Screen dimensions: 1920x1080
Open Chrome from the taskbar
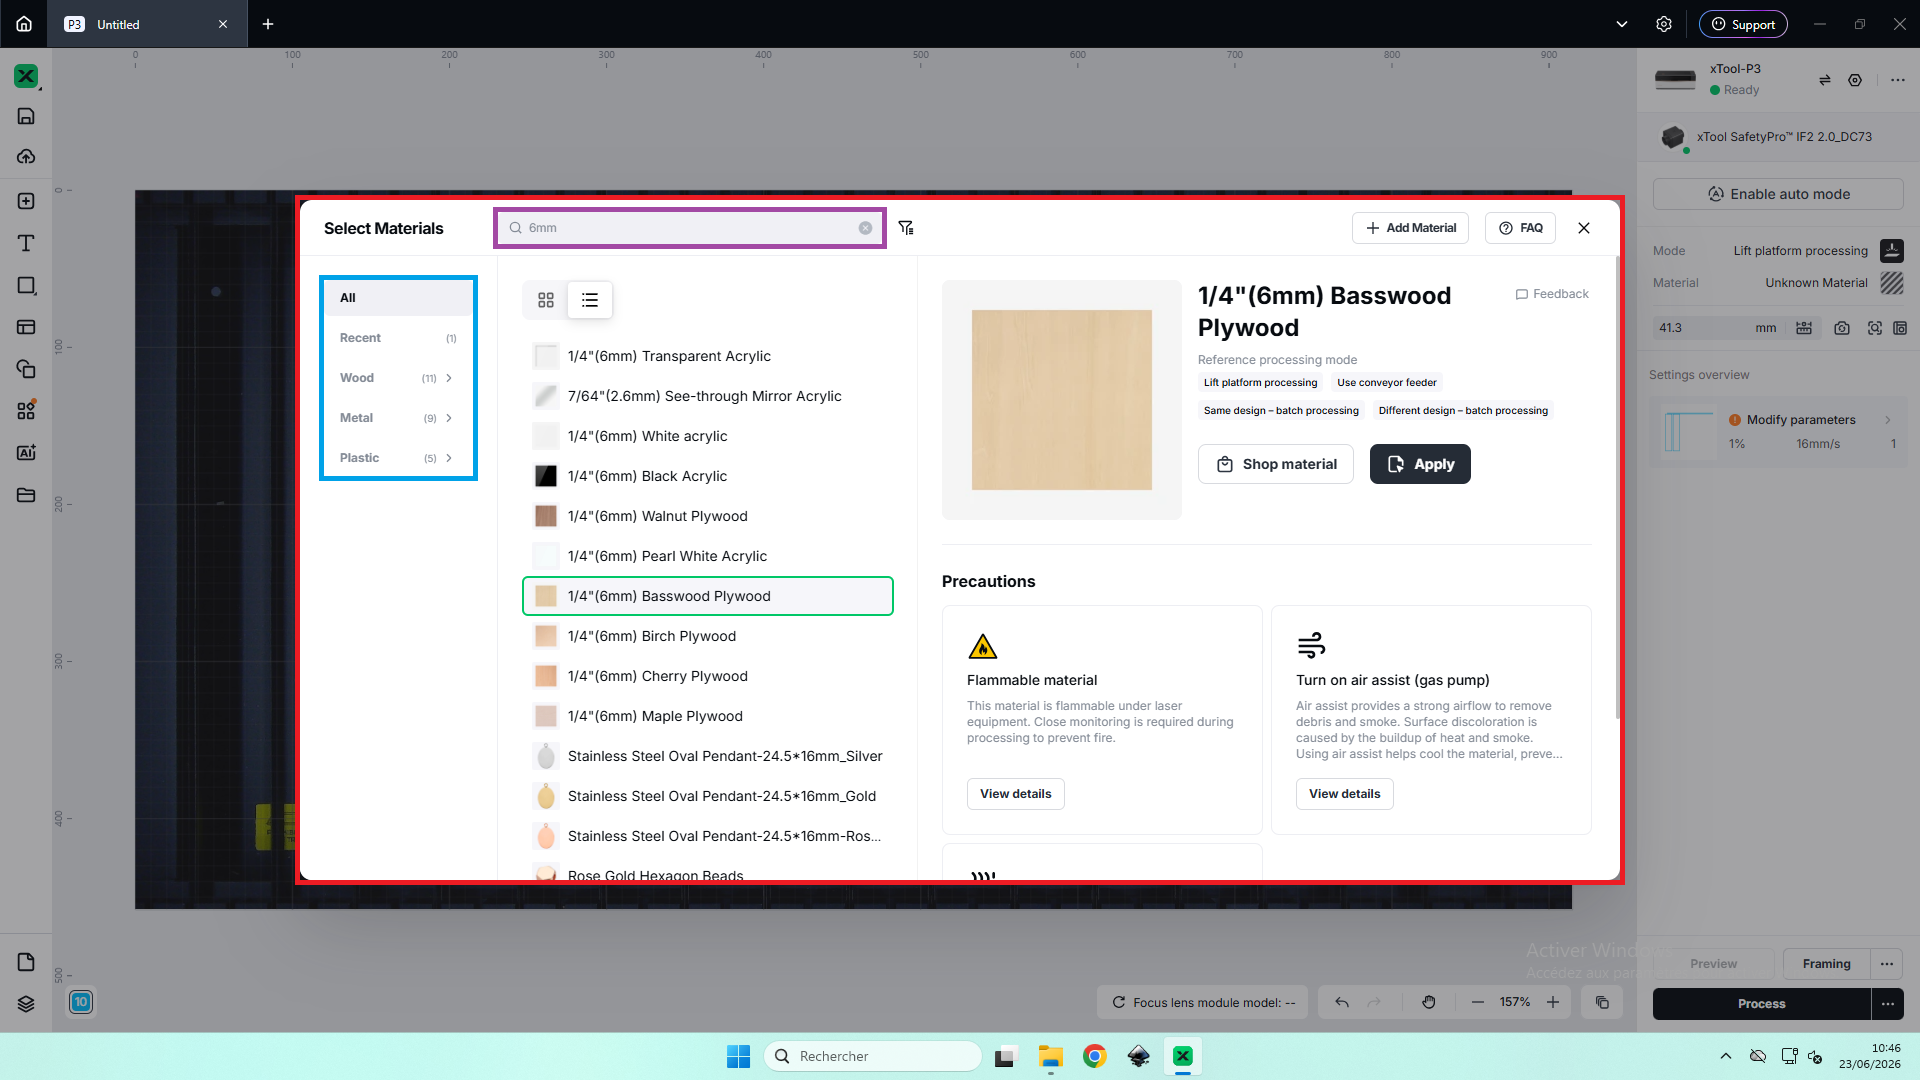(x=1095, y=1056)
